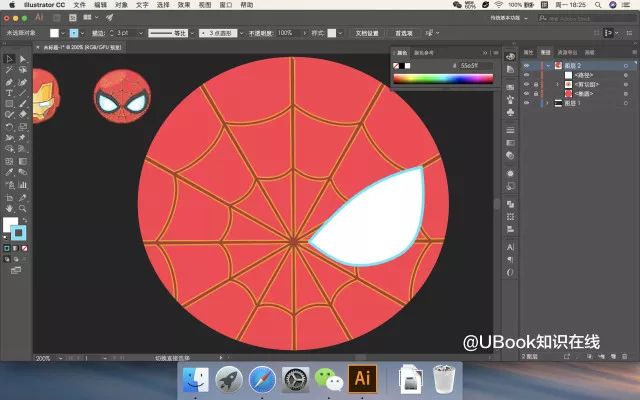640x400 pixels.
Task: Select the Eraser tool
Action: pos(23,115)
